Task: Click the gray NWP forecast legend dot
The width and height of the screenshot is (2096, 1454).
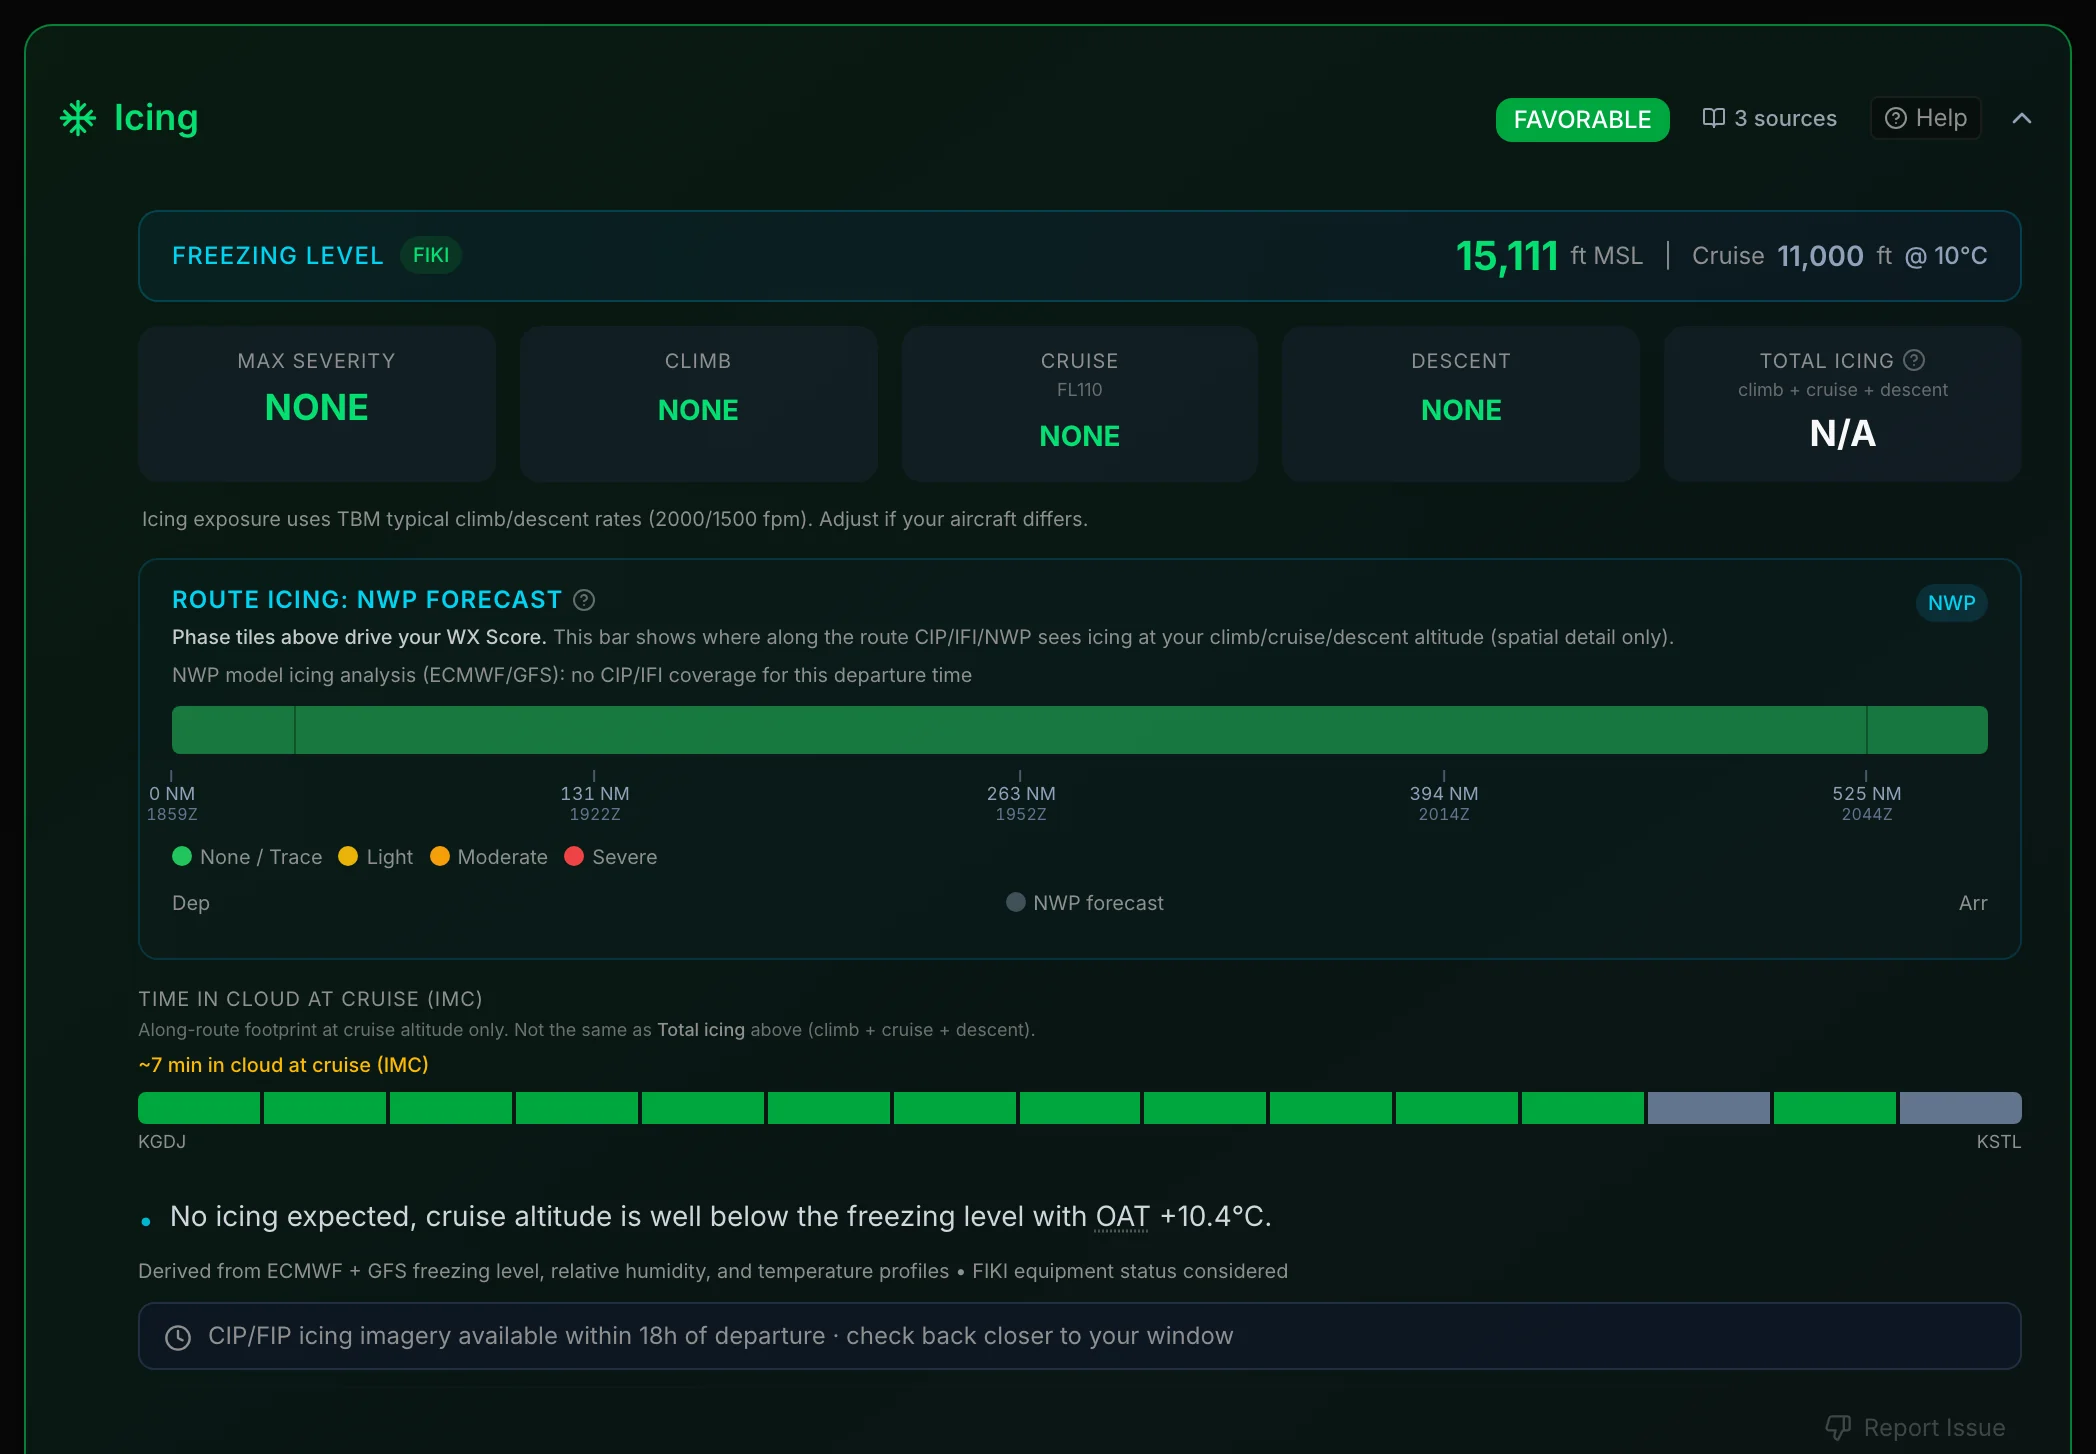Action: 1015,902
